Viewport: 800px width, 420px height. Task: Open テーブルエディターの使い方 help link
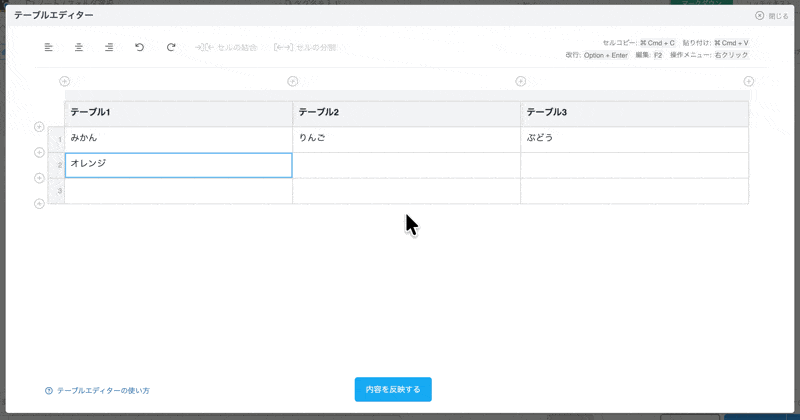coord(98,390)
